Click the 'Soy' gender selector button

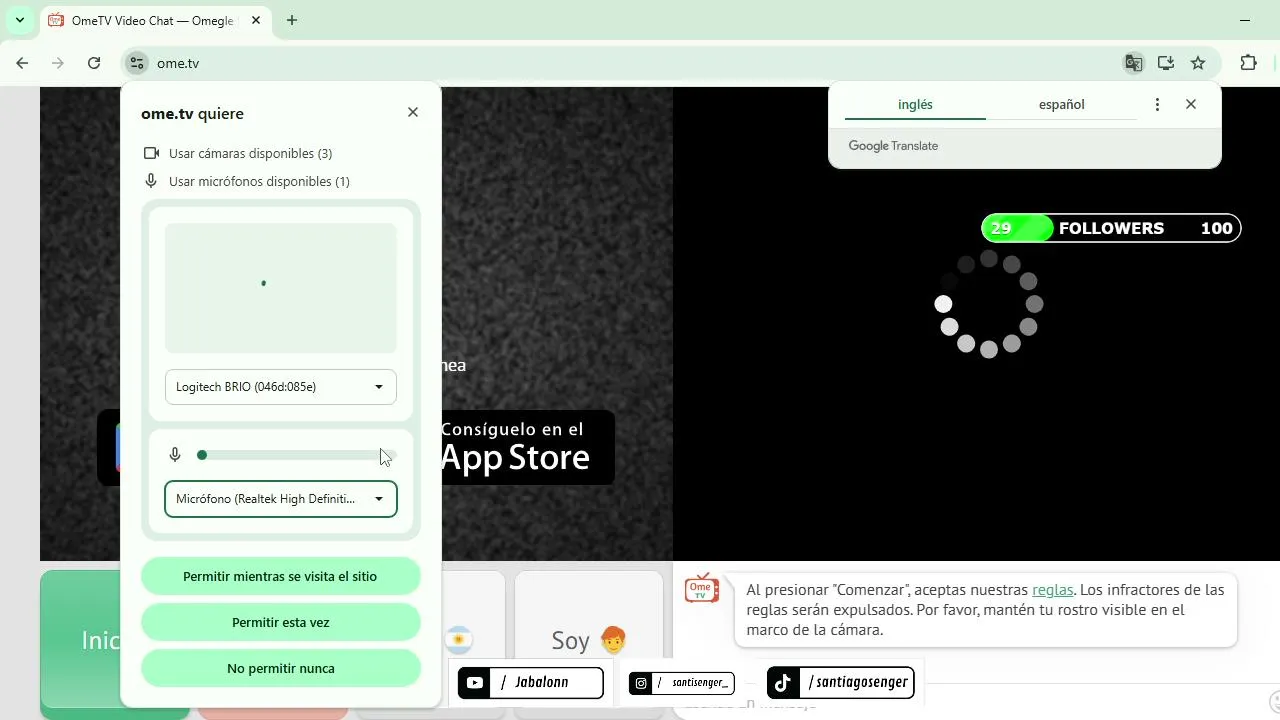coord(588,640)
